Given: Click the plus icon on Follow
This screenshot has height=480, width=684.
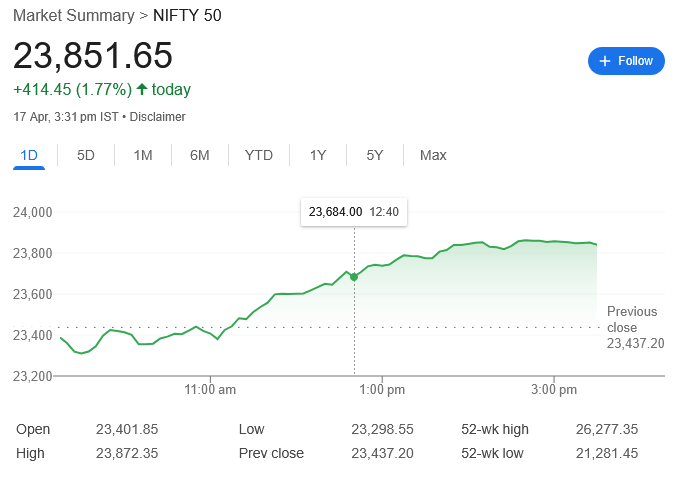Looking at the screenshot, I should point(605,61).
